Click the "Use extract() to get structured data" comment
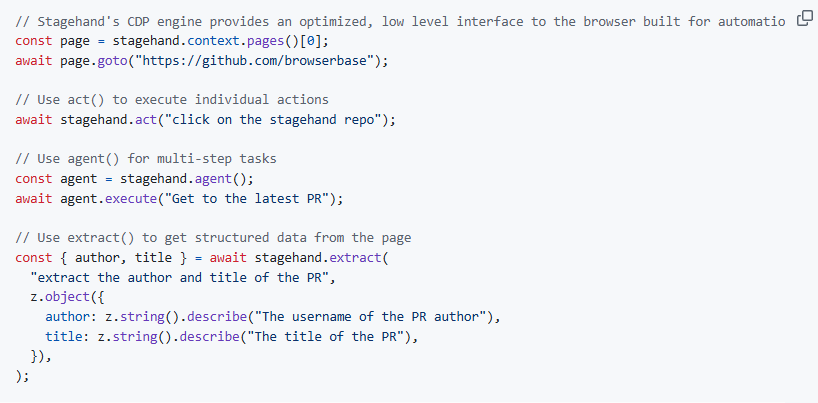Screen dimensions: 818x403 tap(213, 238)
